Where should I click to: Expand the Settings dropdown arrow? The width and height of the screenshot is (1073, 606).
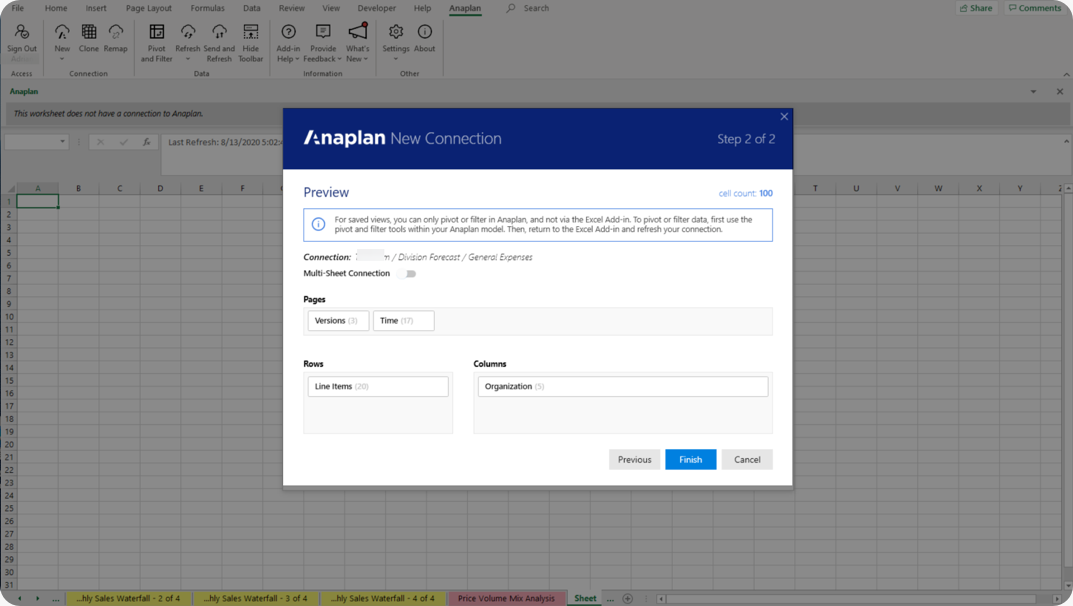tap(396, 60)
